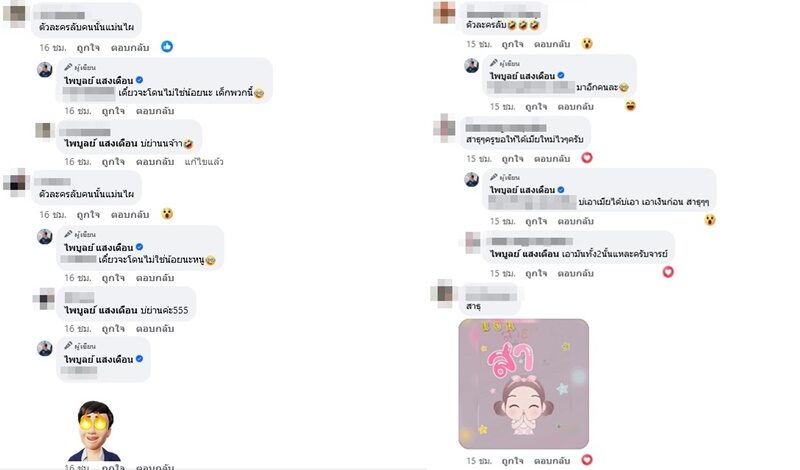The height and width of the screenshot is (470, 800).
Task: Click ตอบกลับ under the first top-left comment
Action: tap(130, 47)
